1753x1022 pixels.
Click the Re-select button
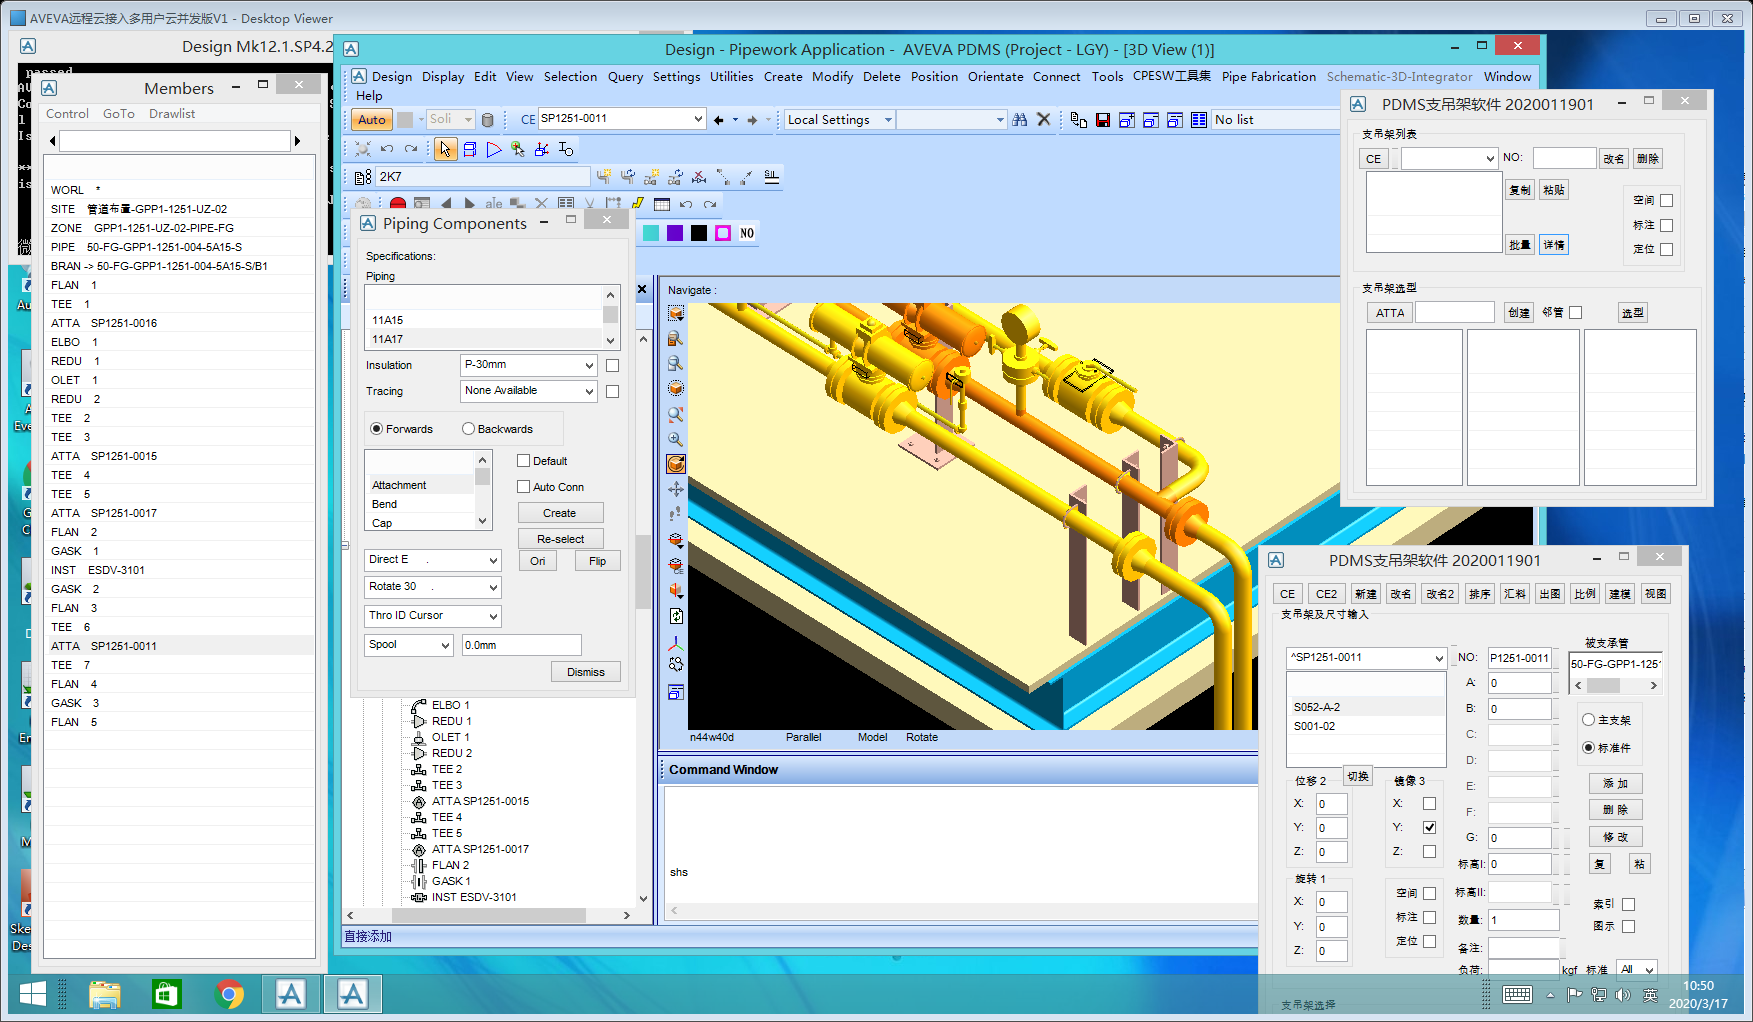coord(560,539)
